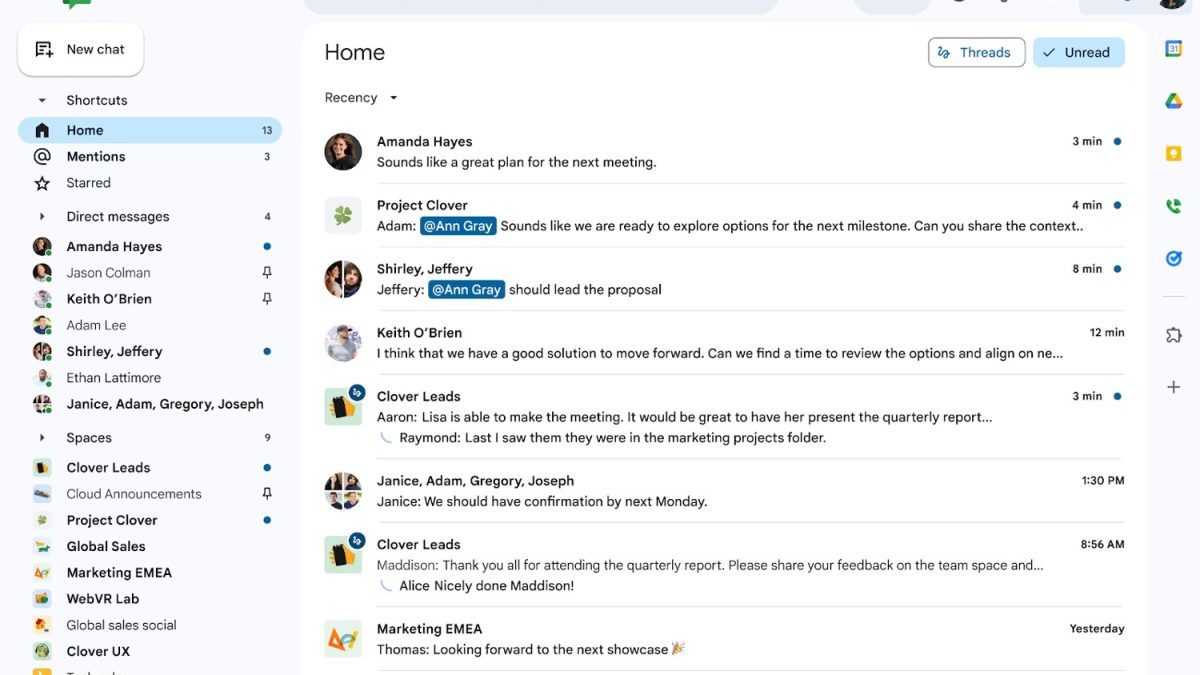Open the phone Voice side panel icon
The image size is (1200, 675).
pos(1174,206)
